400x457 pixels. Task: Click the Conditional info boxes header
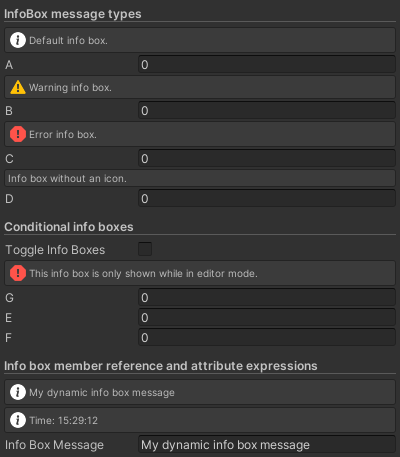coord(69,227)
